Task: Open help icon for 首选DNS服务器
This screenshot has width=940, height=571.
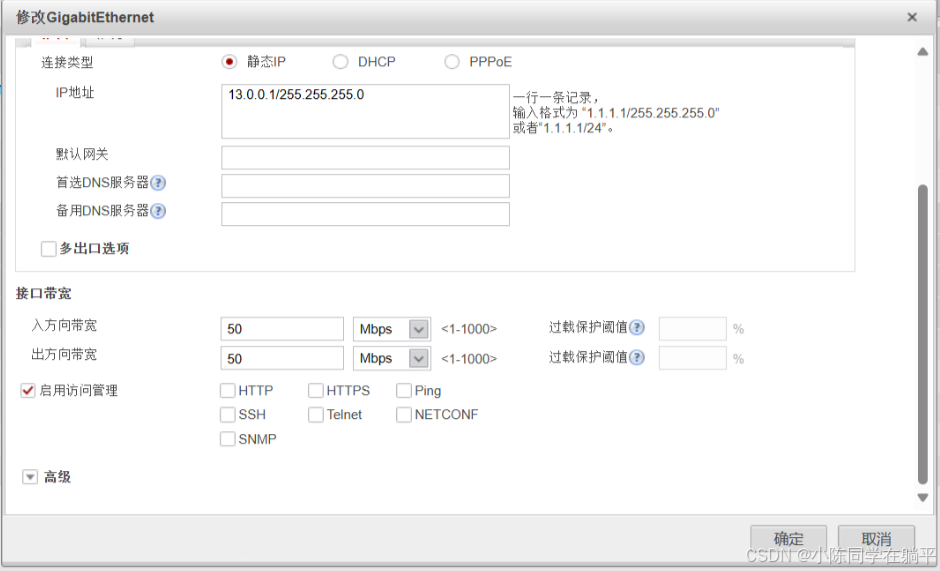Action: point(158,183)
